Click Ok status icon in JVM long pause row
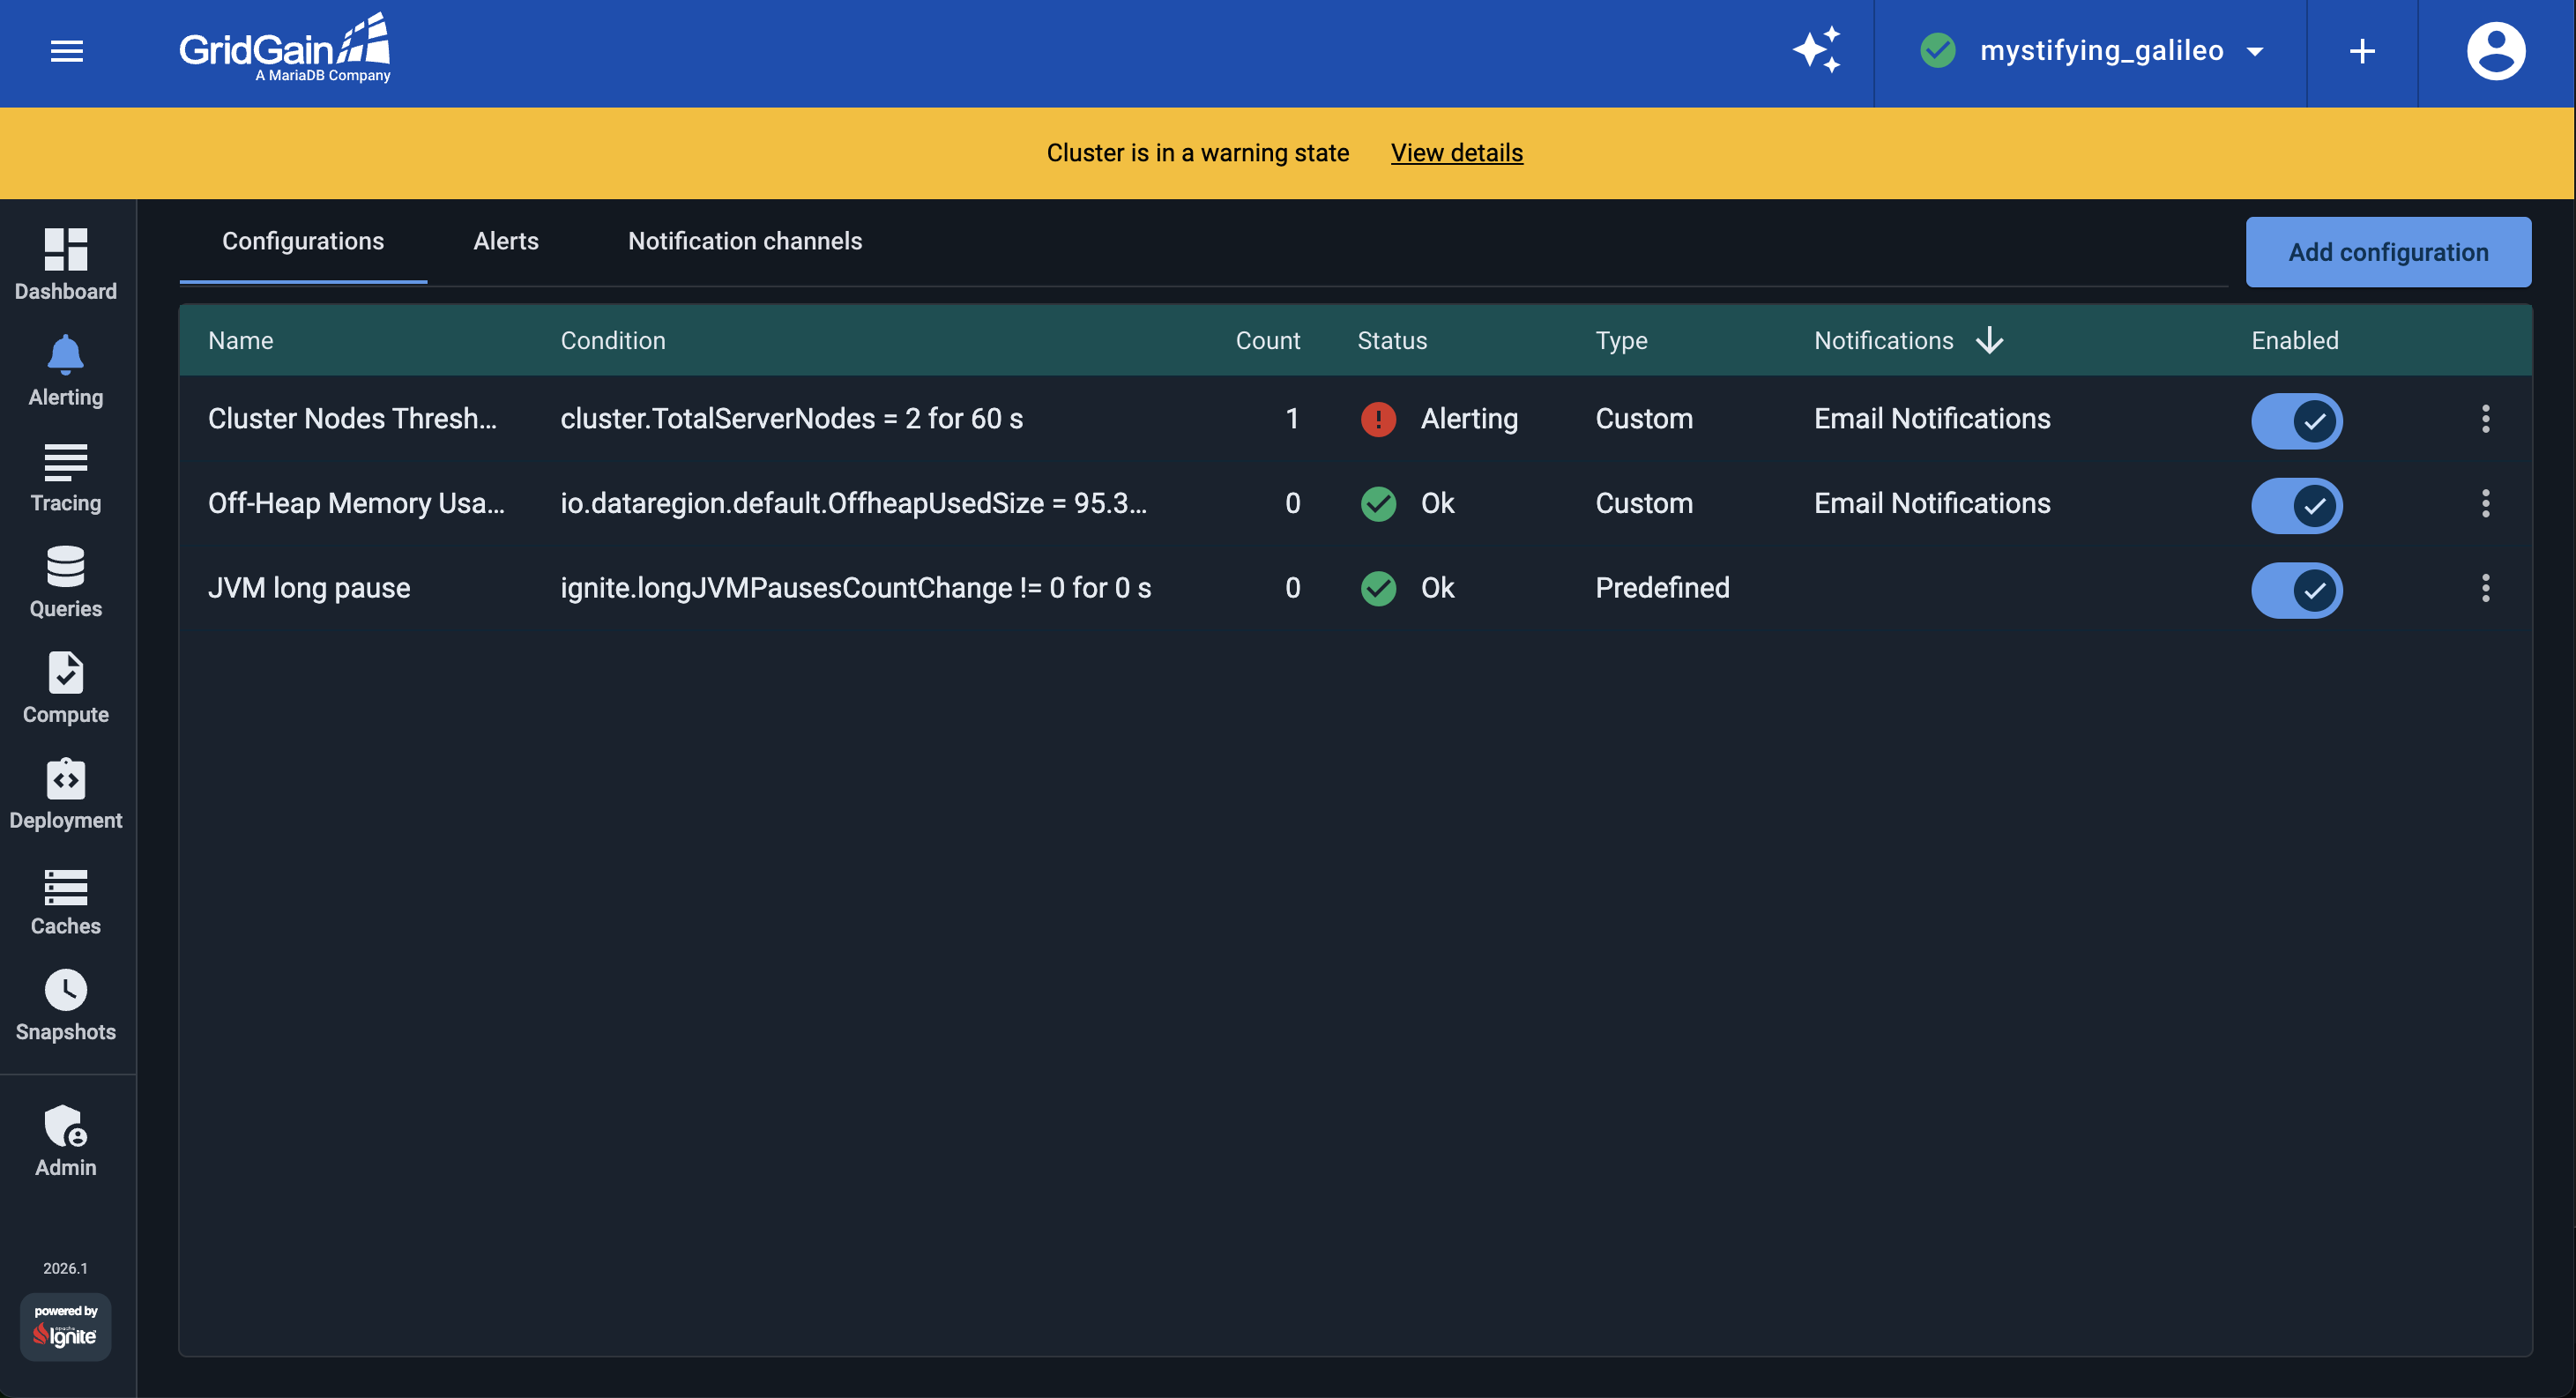This screenshot has height=1398, width=2576. click(x=1378, y=588)
